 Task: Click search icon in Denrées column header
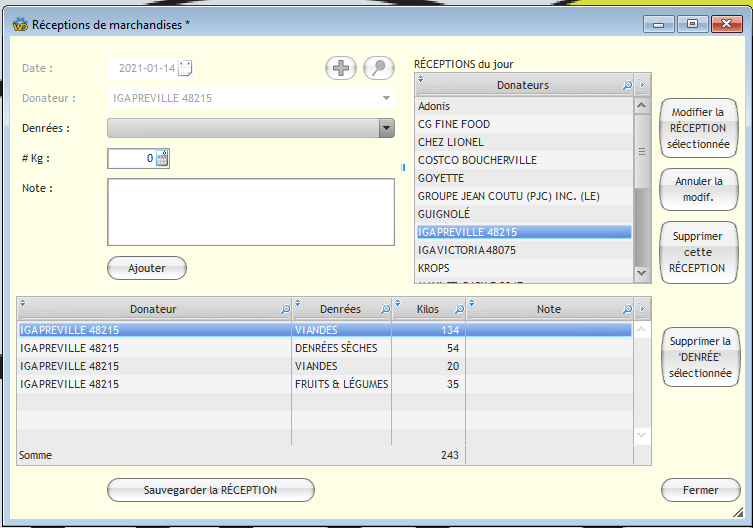pyautogui.click(x=384, y=310)
